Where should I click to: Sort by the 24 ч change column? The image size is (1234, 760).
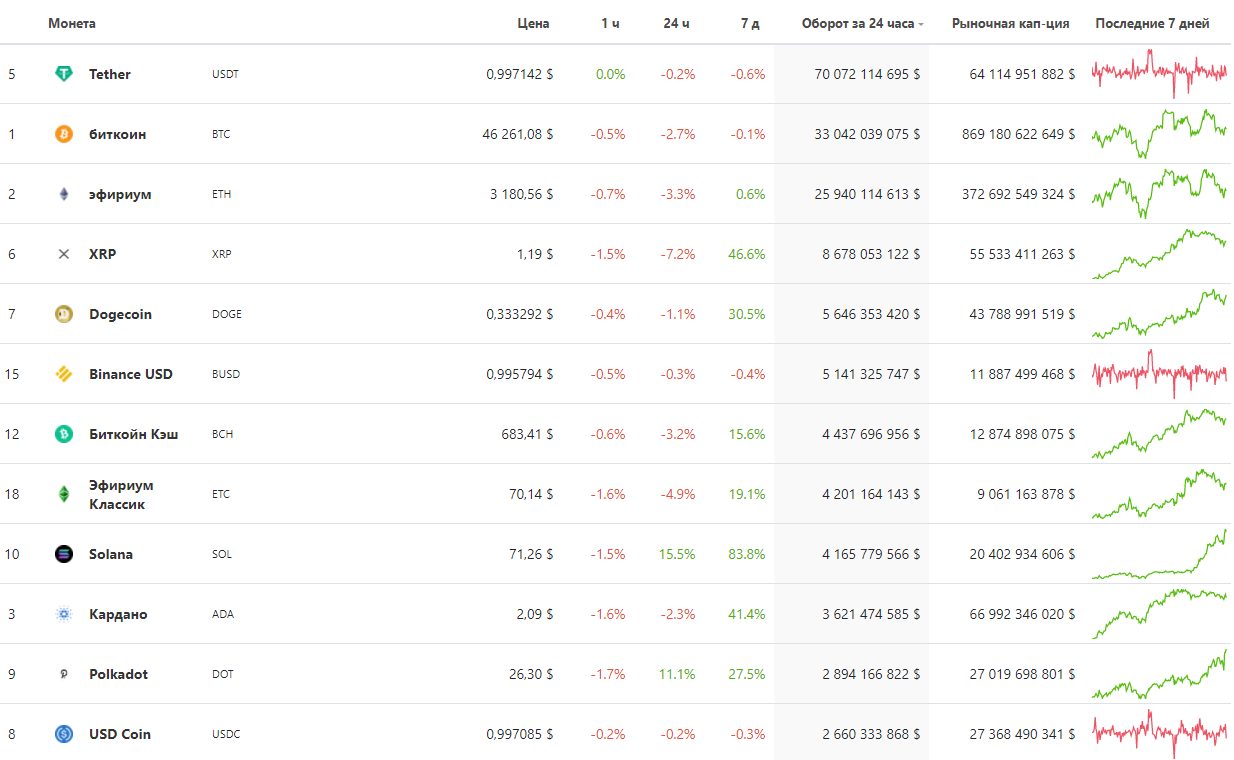(678, 23)
